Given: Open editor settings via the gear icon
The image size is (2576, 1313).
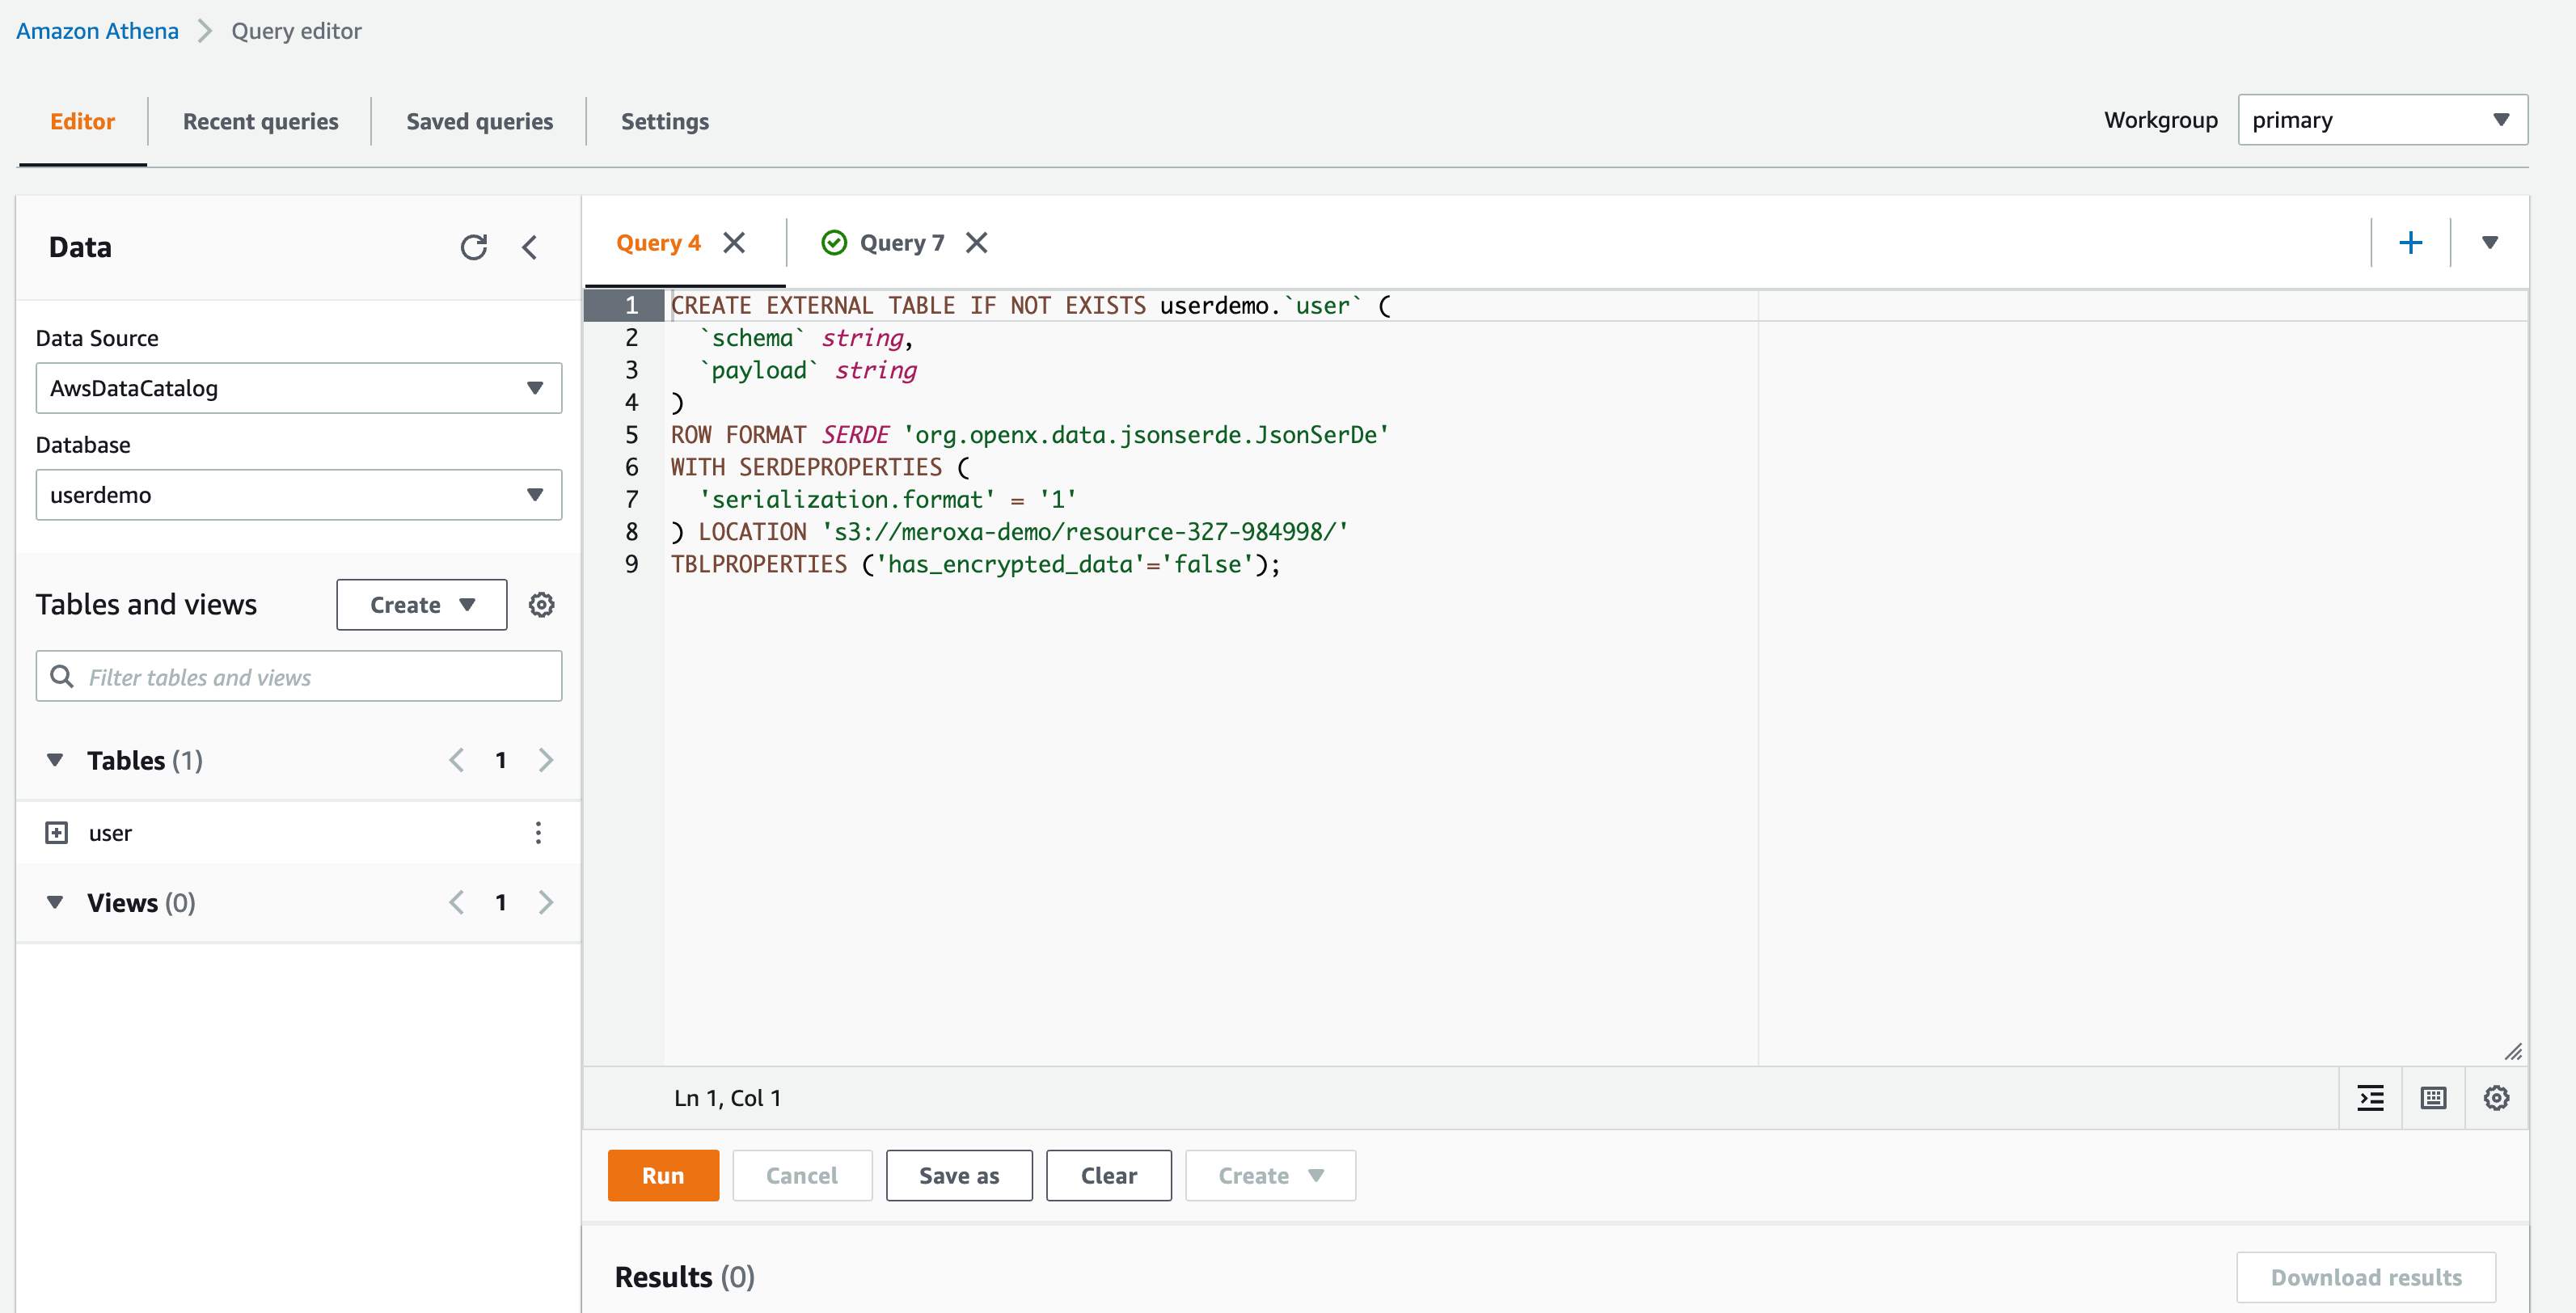Looking at the screenshot, I should (x=2497, y=1097).
